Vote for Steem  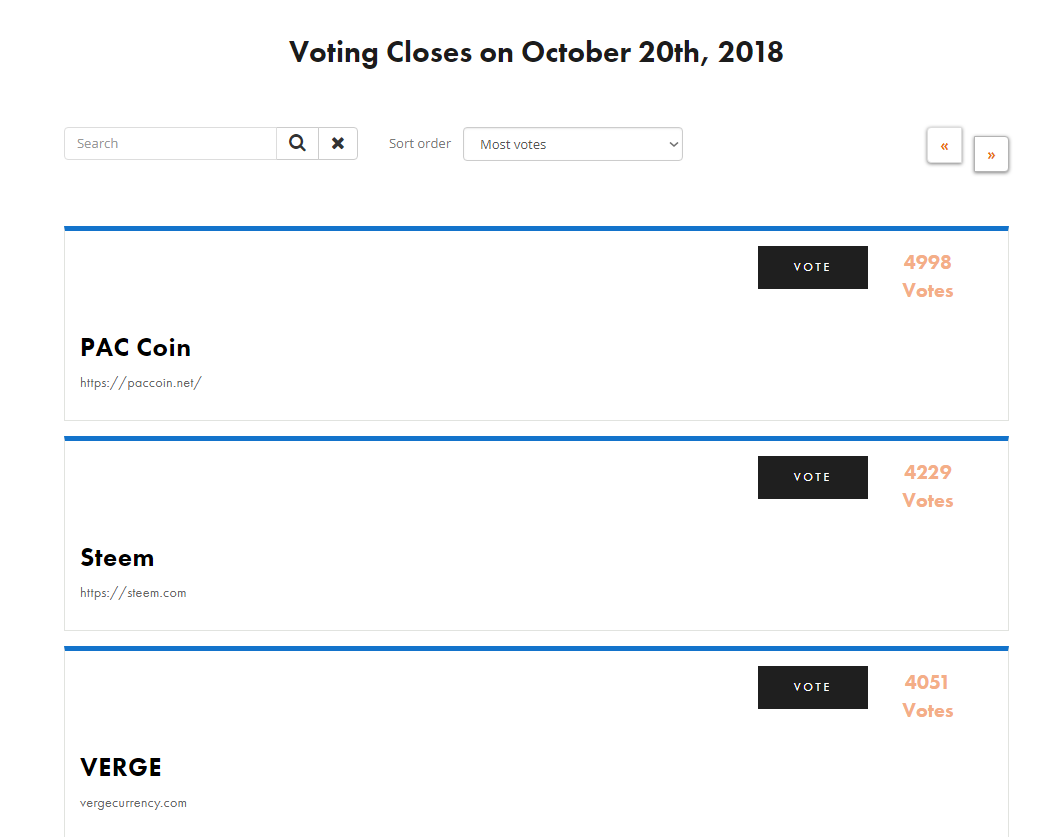[812, 477]
